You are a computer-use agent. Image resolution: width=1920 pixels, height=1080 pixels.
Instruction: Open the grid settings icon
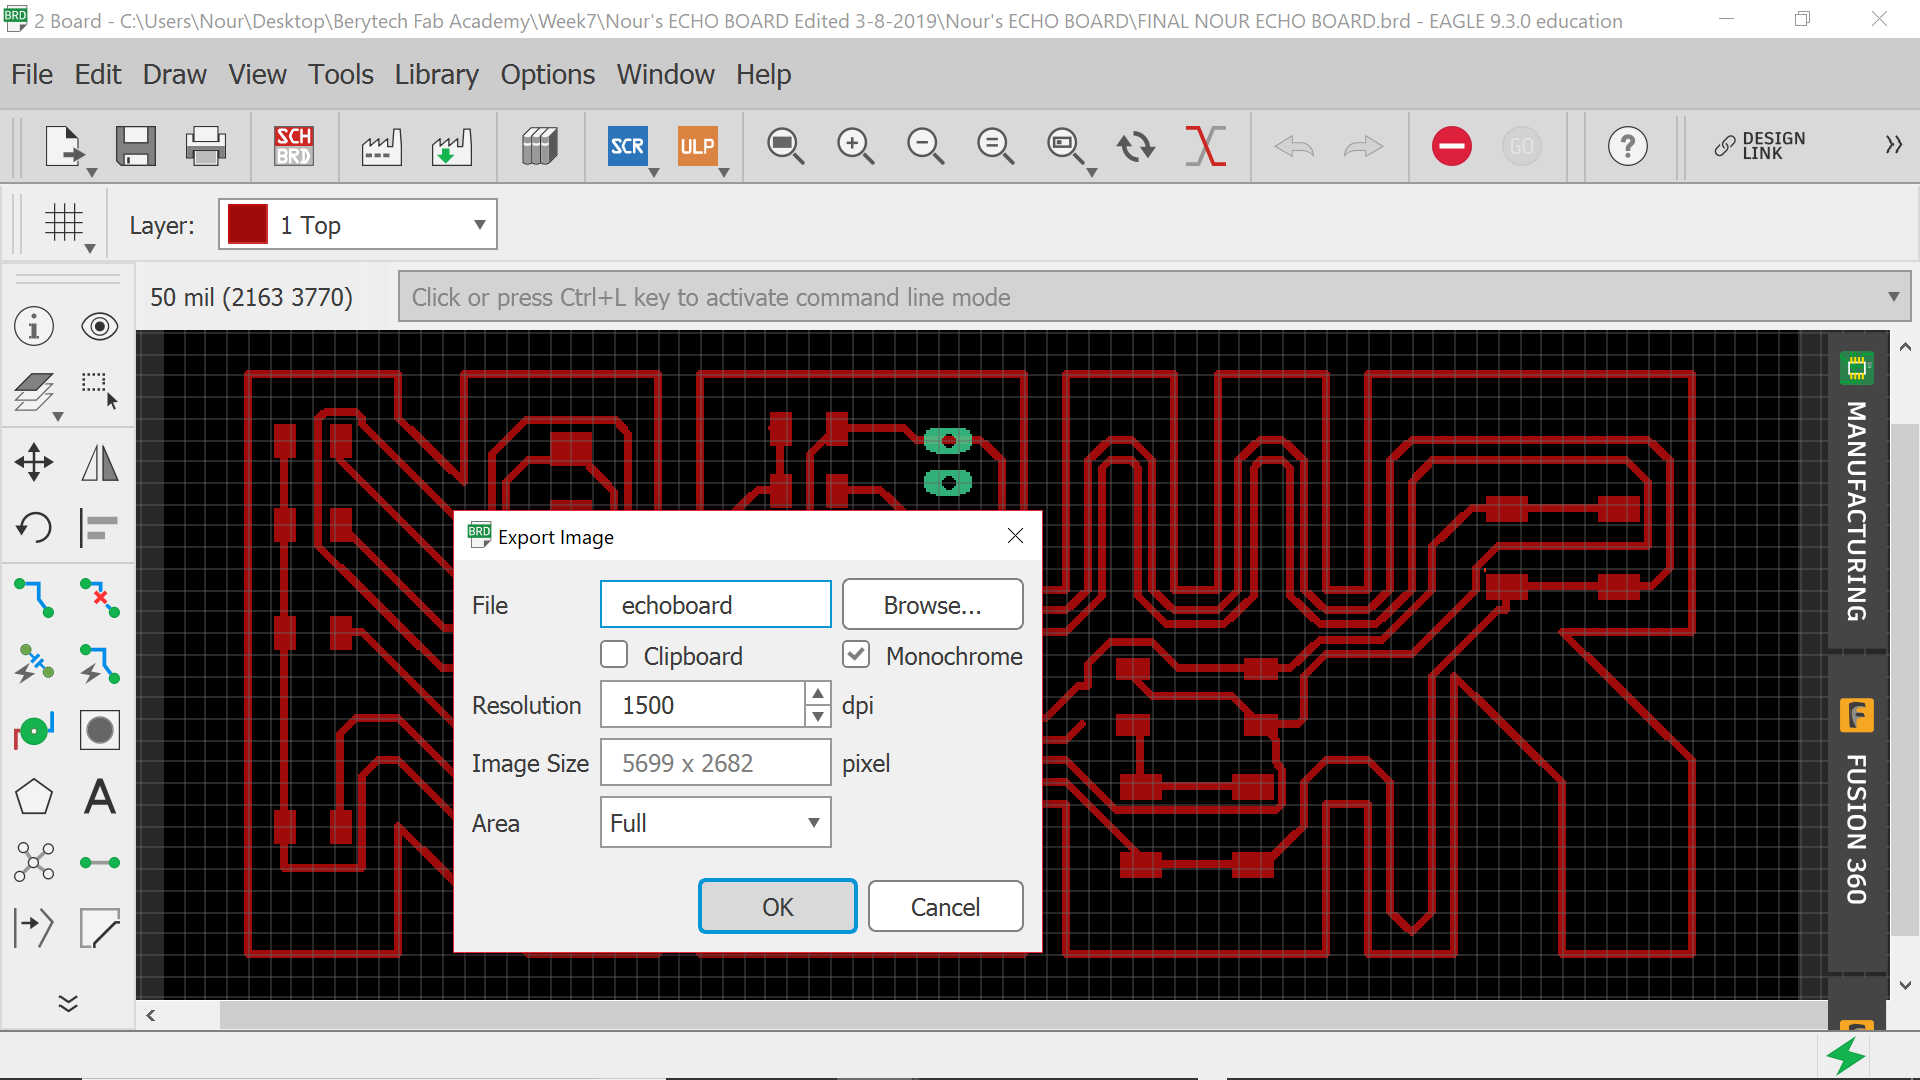pos(64,223)
